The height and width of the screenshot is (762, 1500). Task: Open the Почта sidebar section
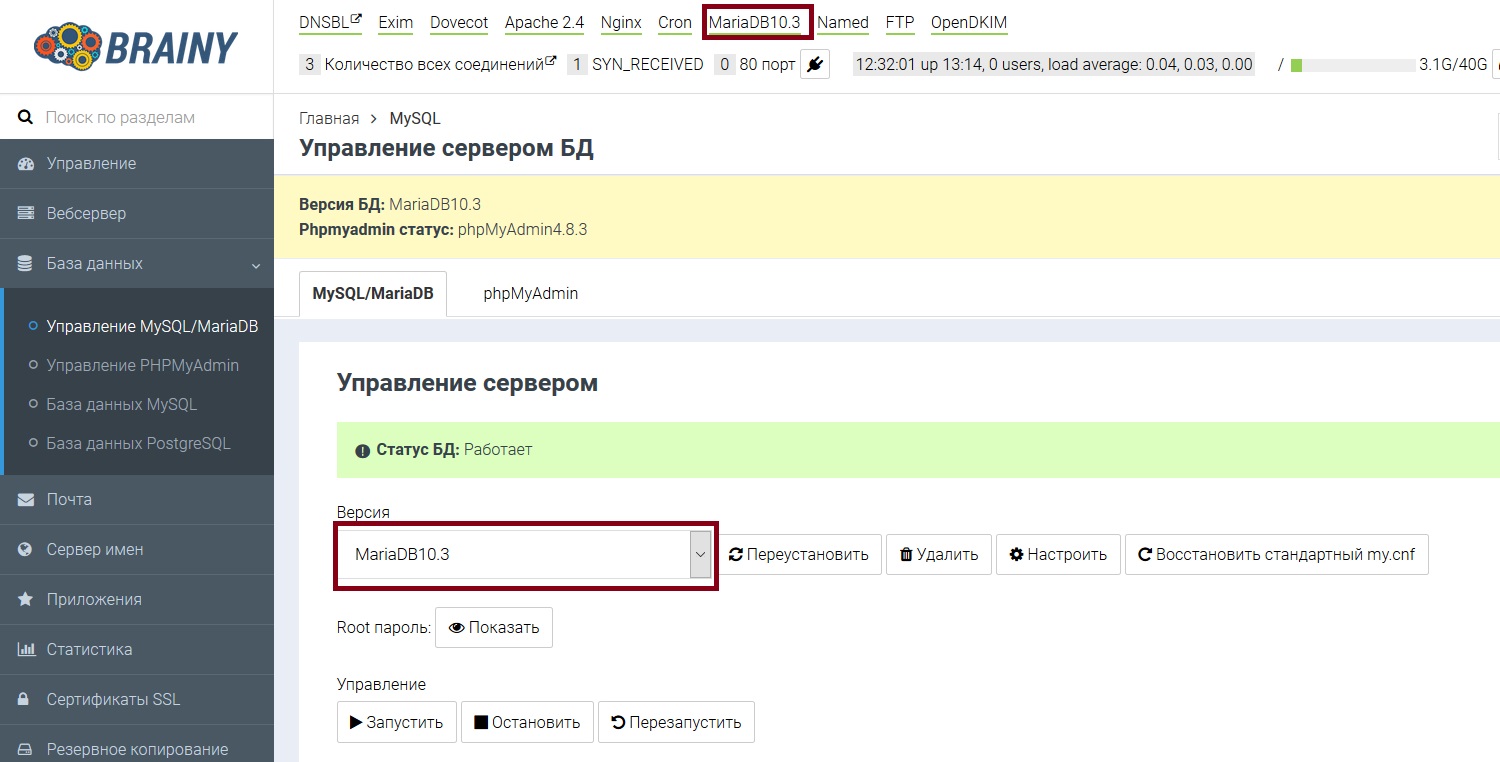coord(69,500)
